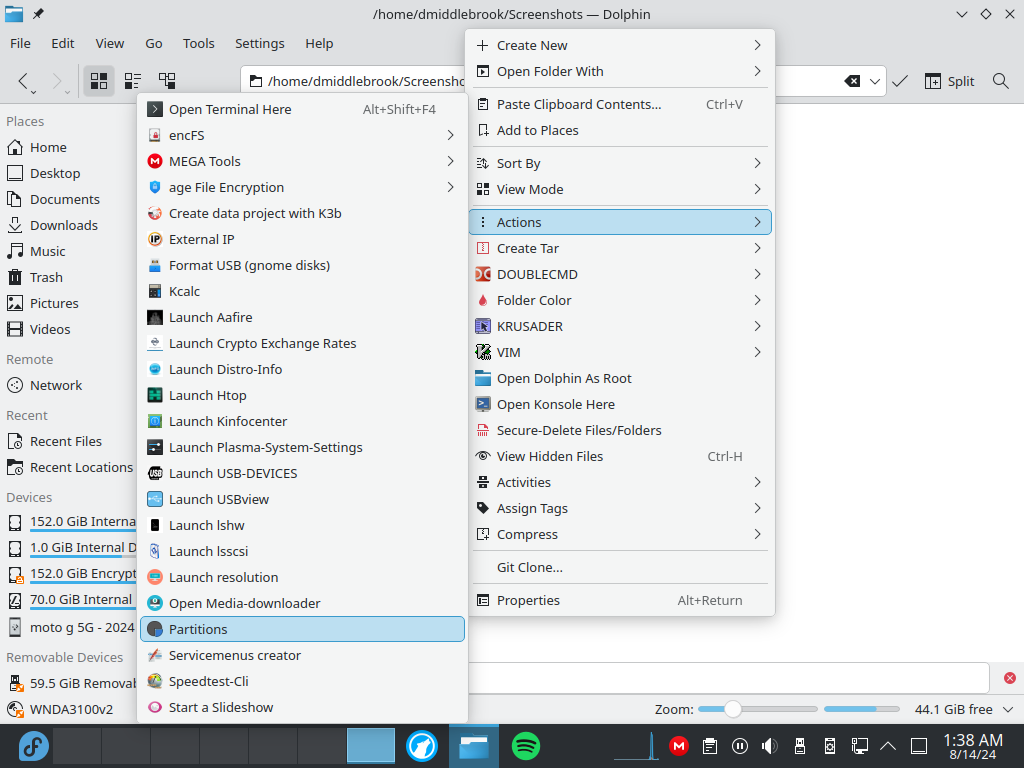Switch to Details tree view icon

click(x=167, y=81)
